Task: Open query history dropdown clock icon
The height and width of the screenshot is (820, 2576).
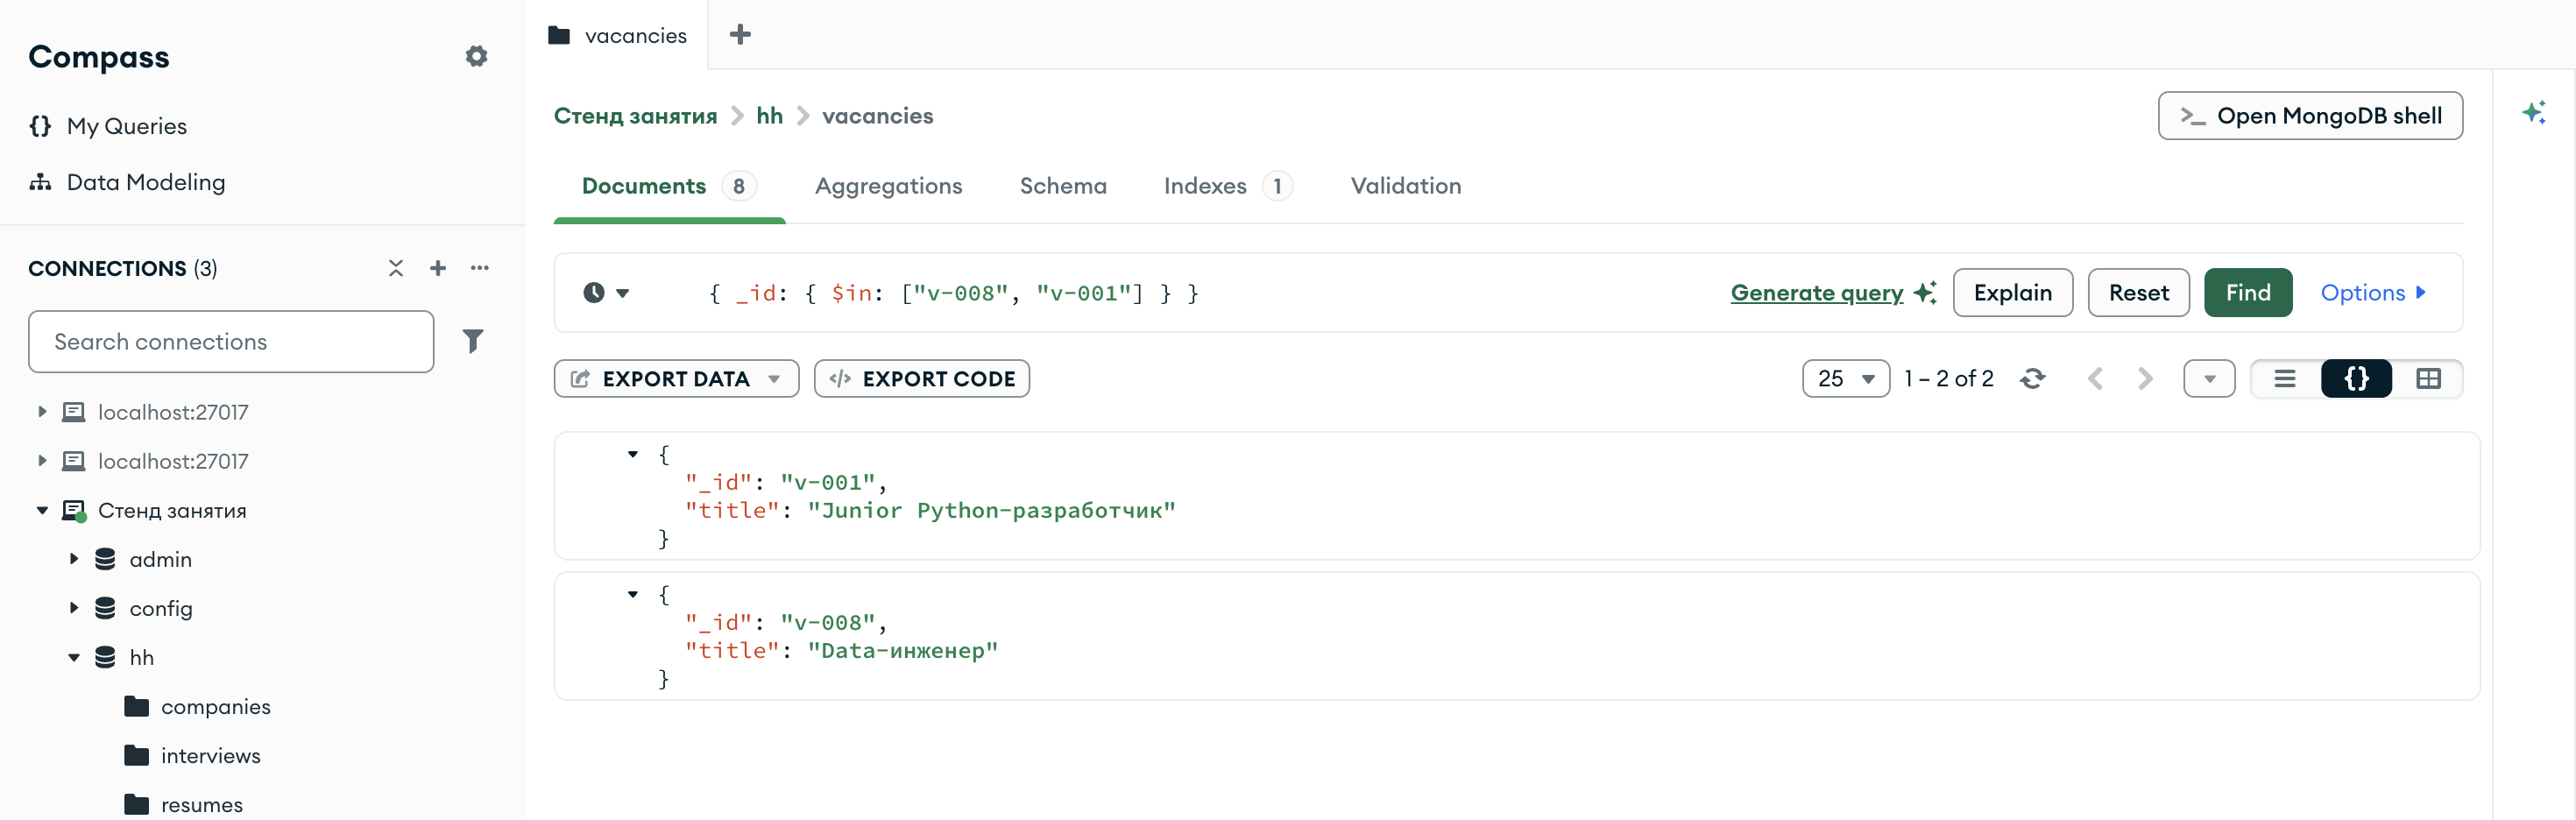Action: (606, 293)
